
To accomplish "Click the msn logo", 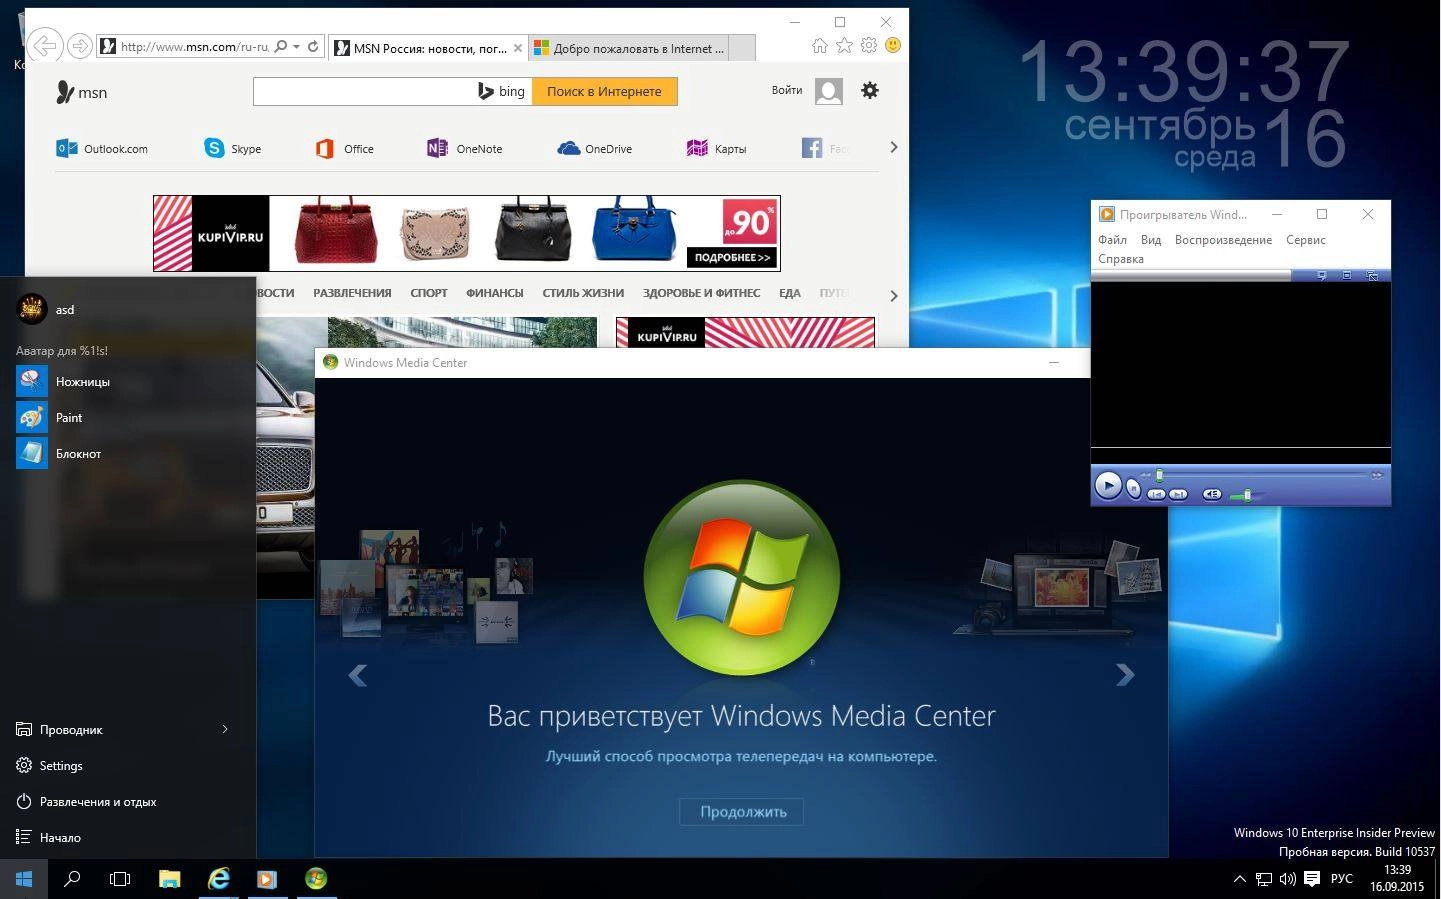I will coord(82,92).
